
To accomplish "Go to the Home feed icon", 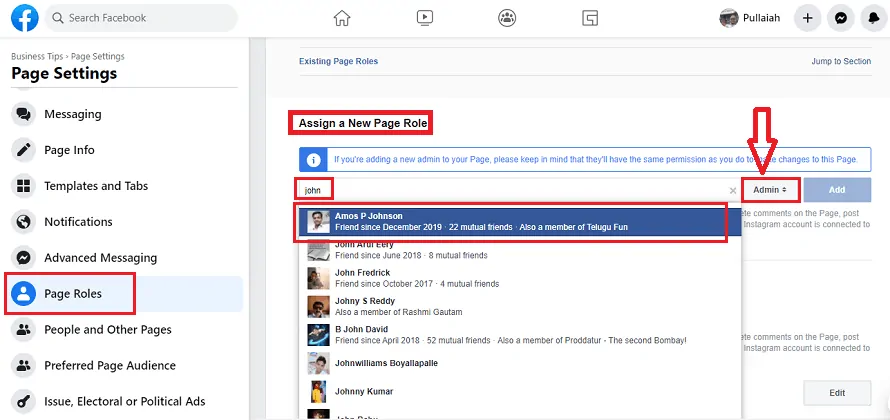I will tap(342, 18).
